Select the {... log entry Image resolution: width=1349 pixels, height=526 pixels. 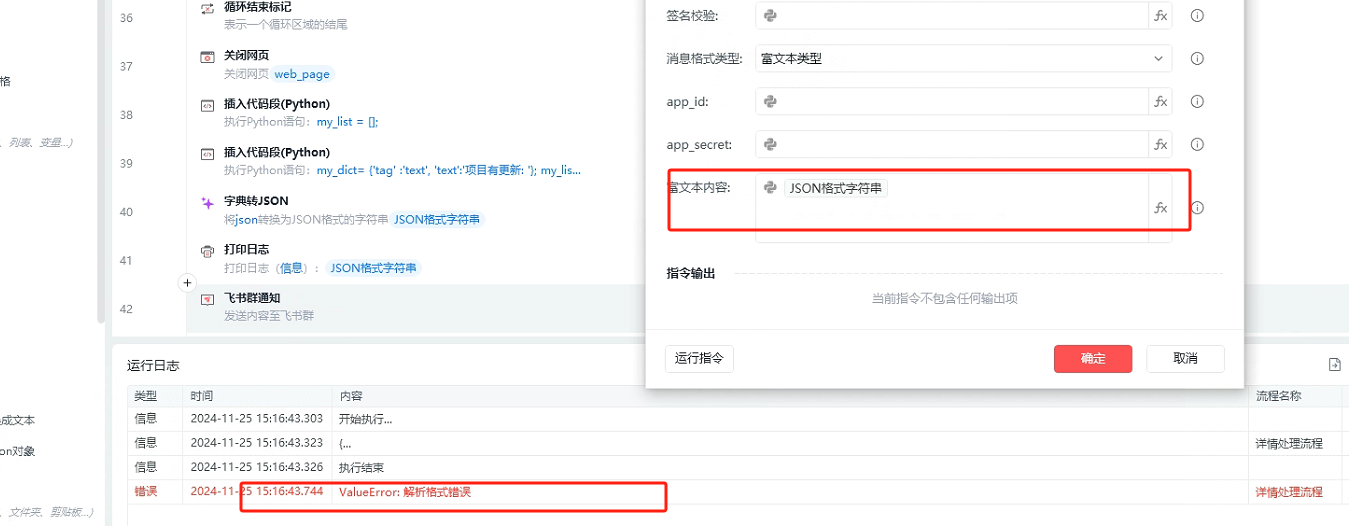pos(345,443)
